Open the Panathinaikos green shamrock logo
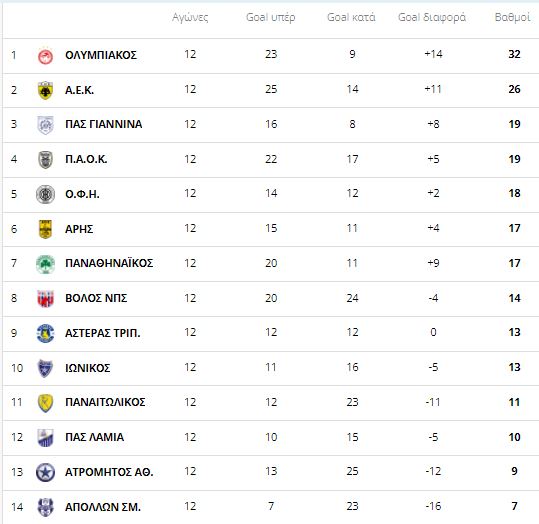This screenshot has width=539, height=524. tap(45, 264)
